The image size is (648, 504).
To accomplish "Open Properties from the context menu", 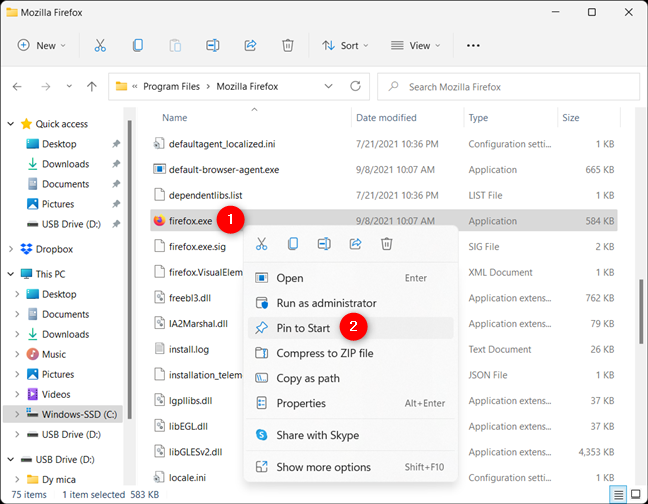I will (350, 403).
